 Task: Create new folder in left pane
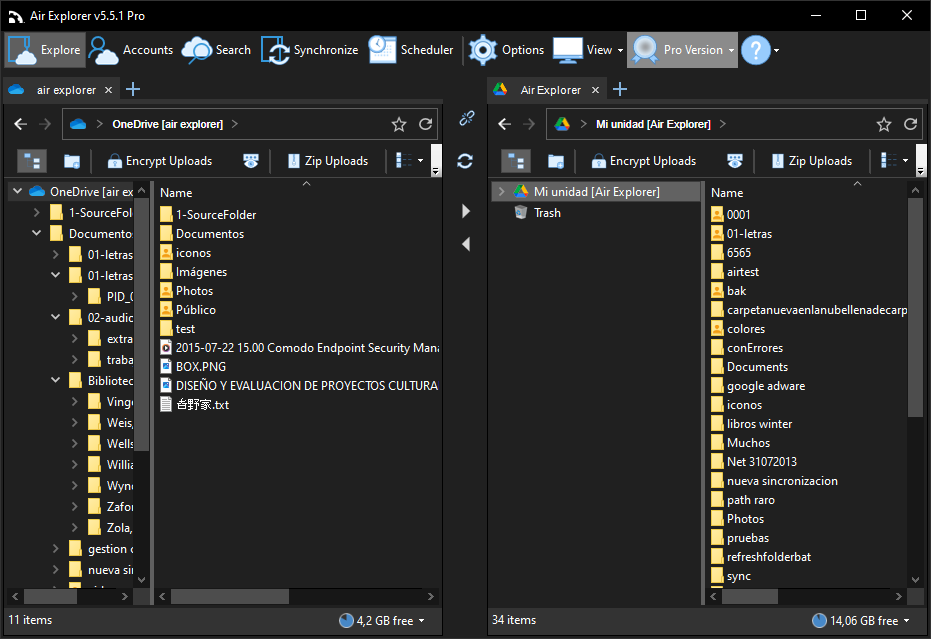click(x=72, y=161)
